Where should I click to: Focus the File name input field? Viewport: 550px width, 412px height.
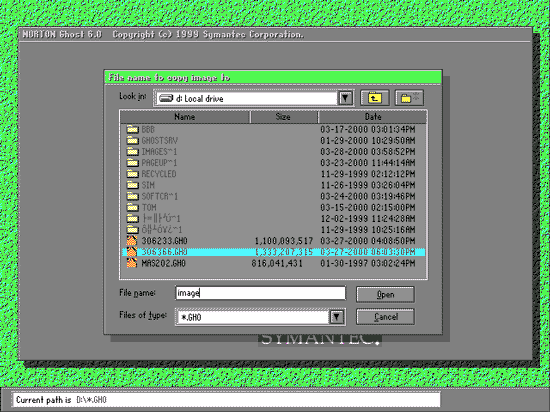tap(260, 293)
